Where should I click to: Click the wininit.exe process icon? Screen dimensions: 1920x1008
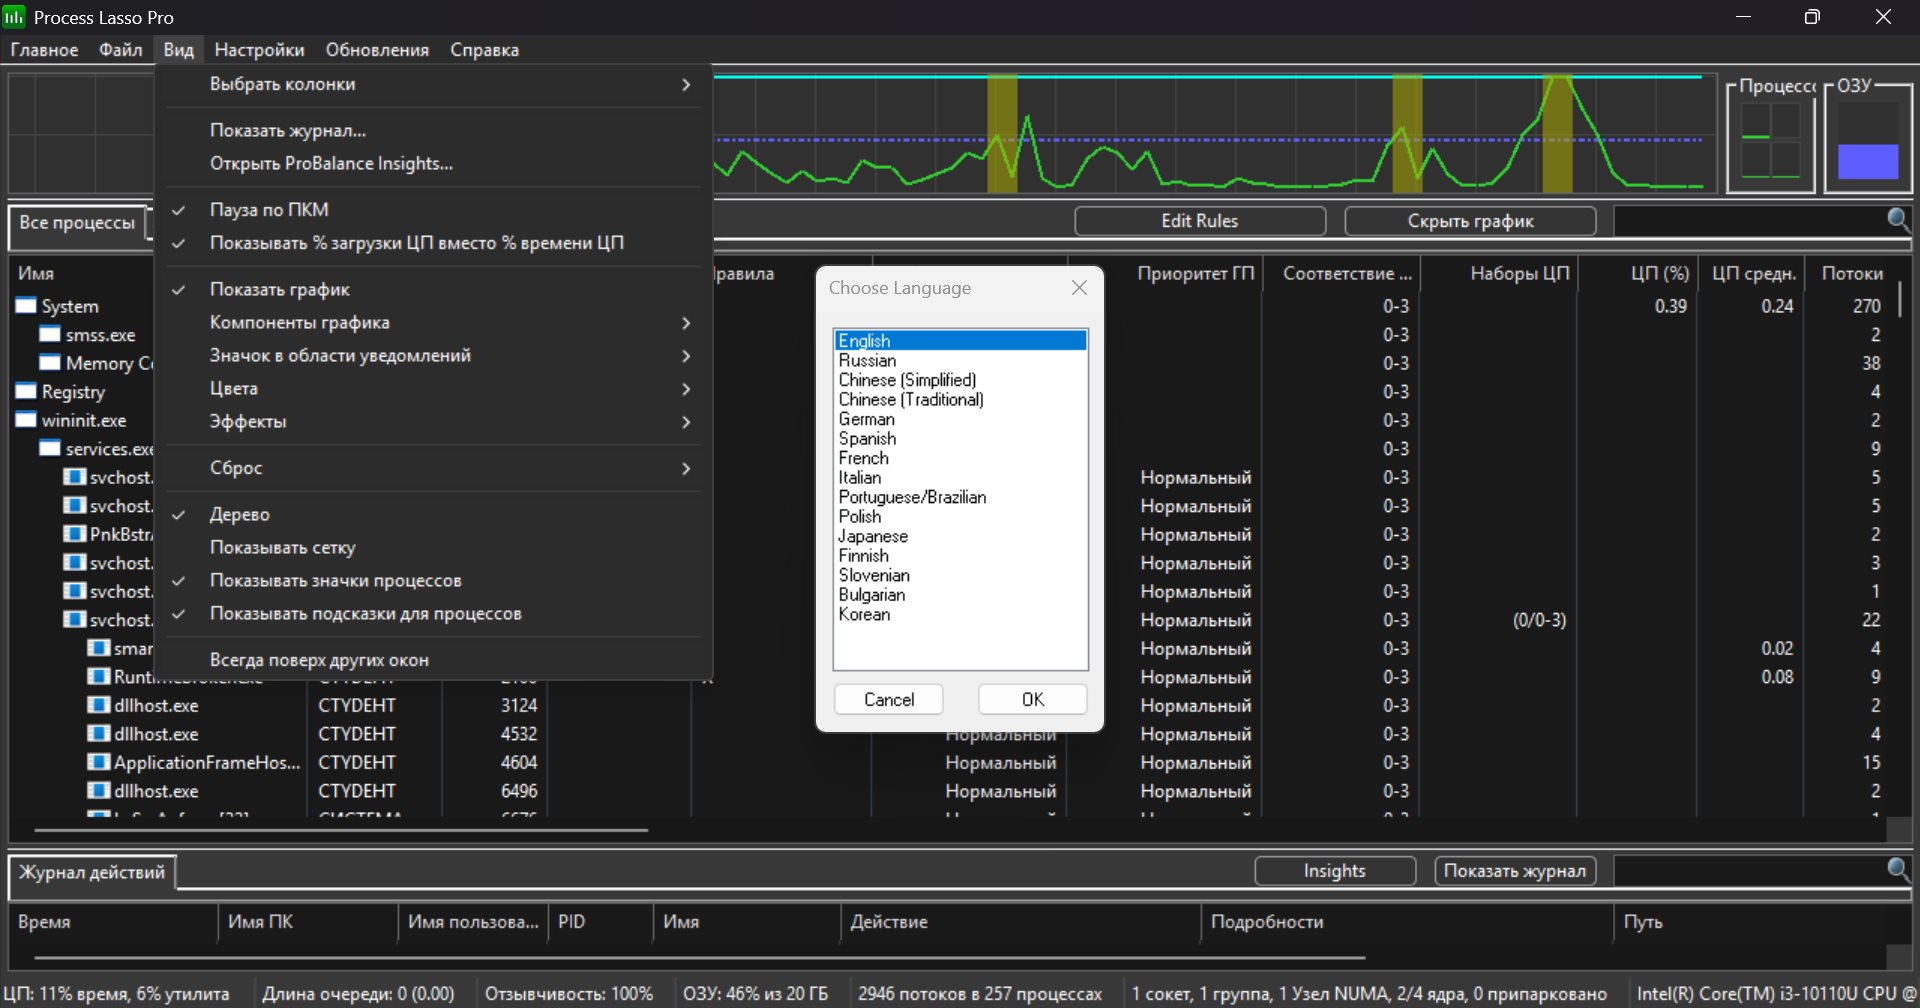tap(26, 420)
